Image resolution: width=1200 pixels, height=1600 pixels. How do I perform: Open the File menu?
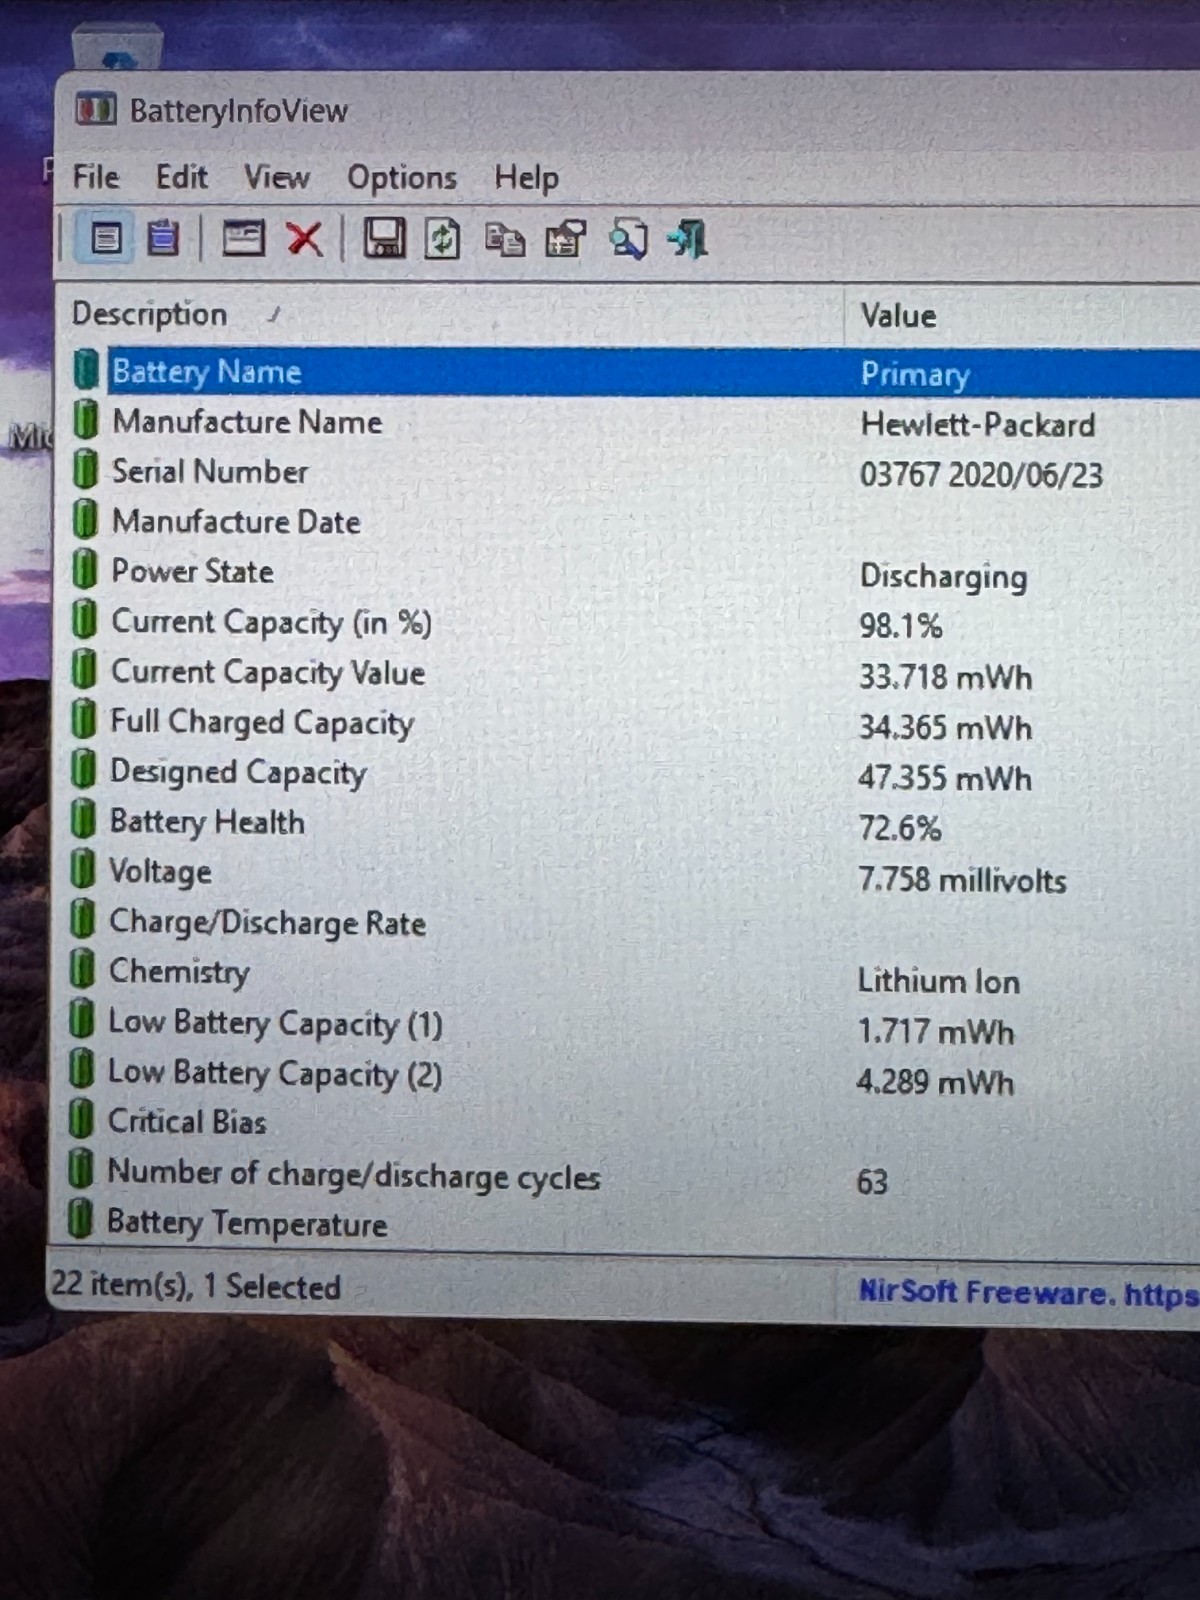point(96,177)
